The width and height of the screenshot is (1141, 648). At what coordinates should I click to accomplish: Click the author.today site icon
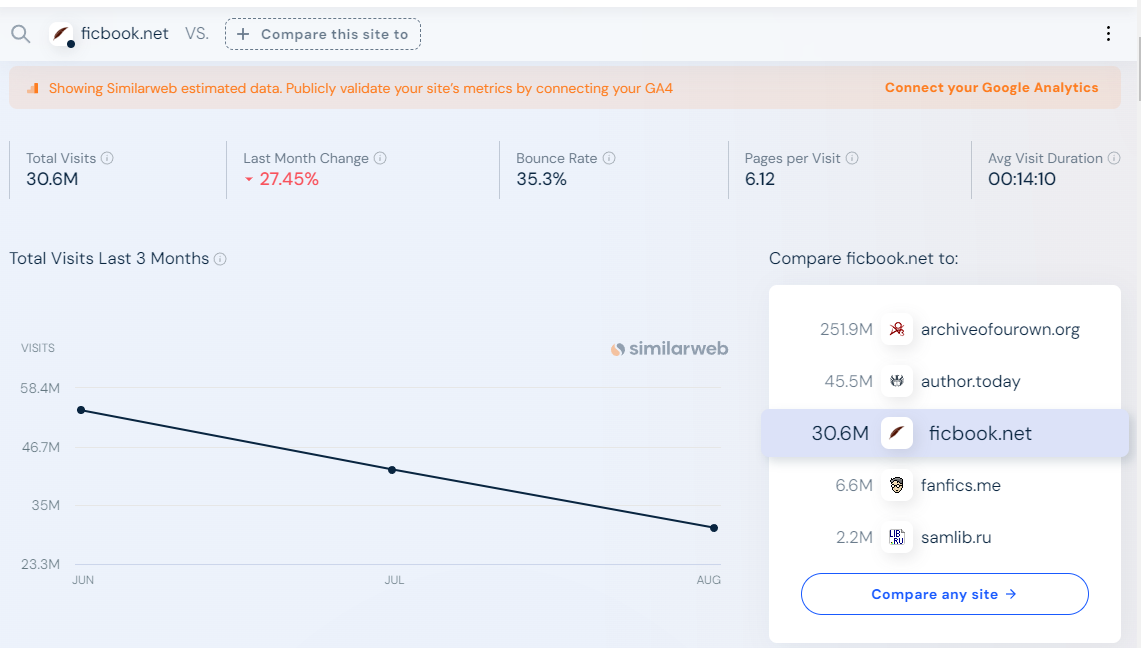click(896, 381)
